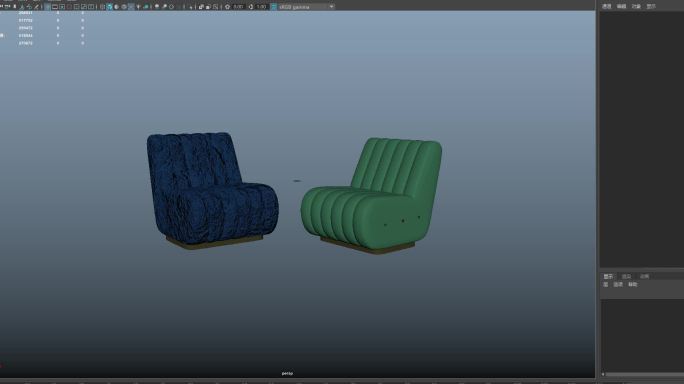Click the layer editor horizontal scrollbar
Screen dimensions: 684x384
(643, 374)
